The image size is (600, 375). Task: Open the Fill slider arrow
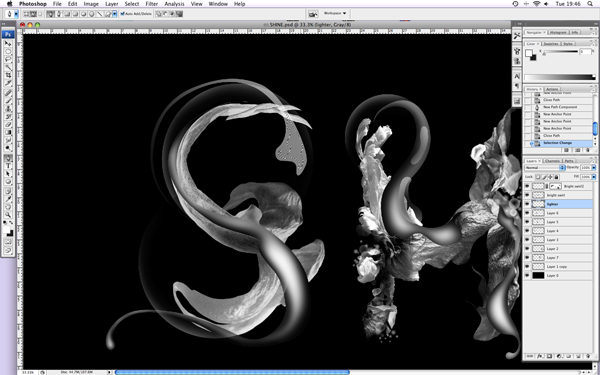point(594,177)
